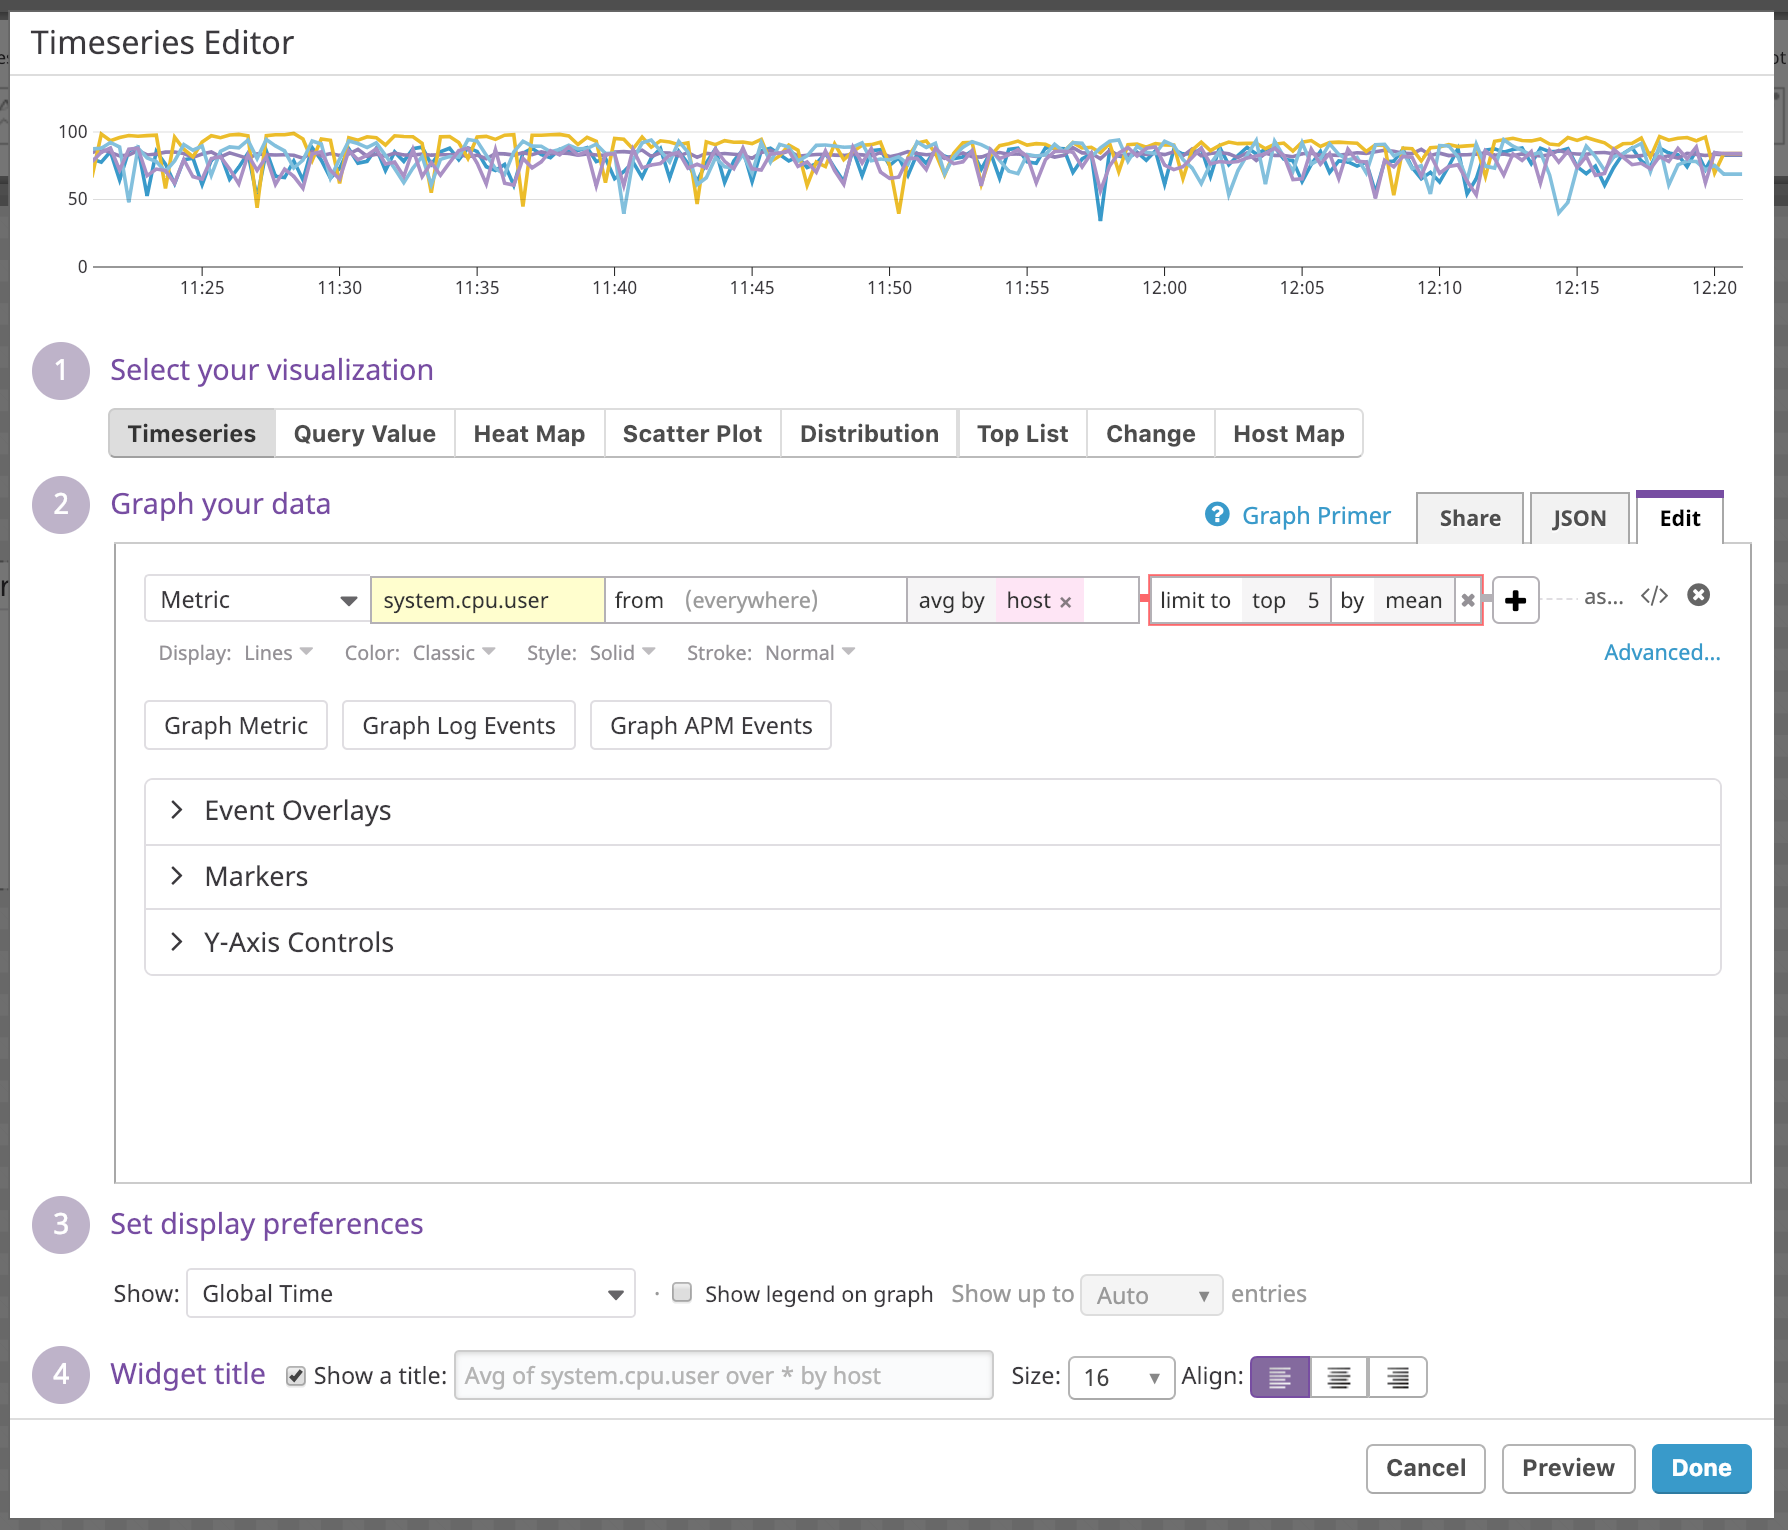
Task: Switch to the JSON tab
Action: (1578, 518)
